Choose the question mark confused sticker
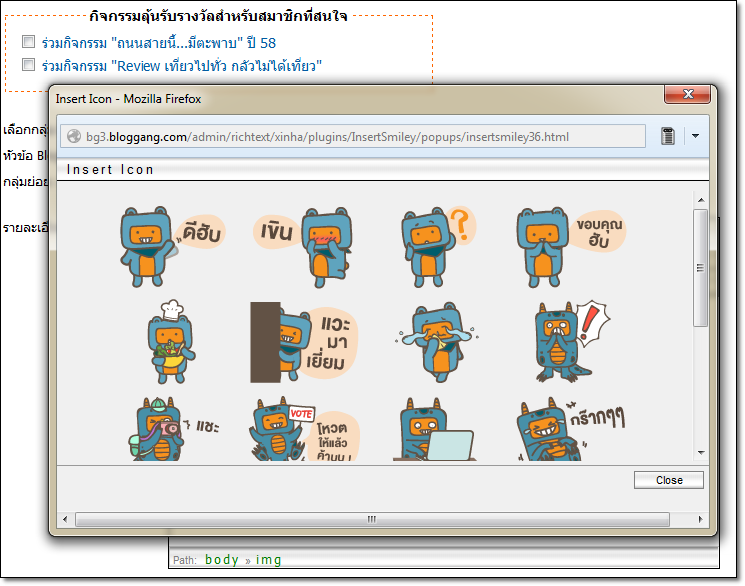The image size is (745, 586). coord(438,247)
